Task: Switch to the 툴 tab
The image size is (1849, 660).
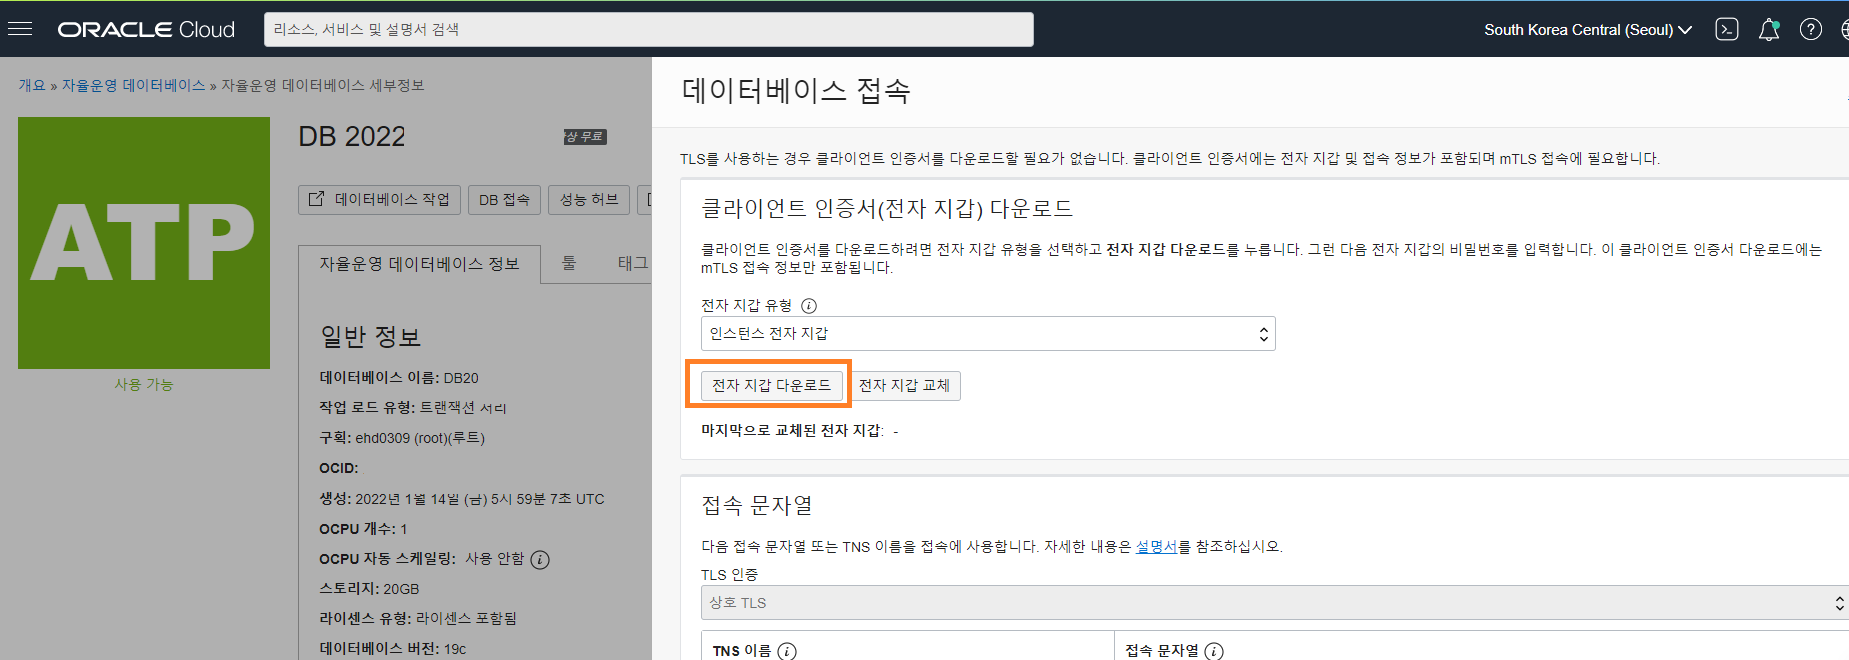Action: [x=569, y=263]
